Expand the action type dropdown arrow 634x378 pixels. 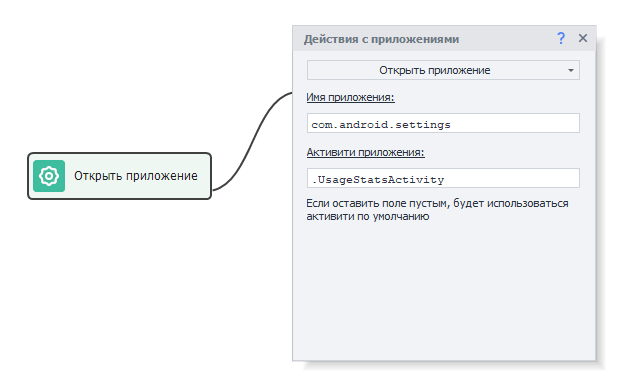click(x=571, y=70)
